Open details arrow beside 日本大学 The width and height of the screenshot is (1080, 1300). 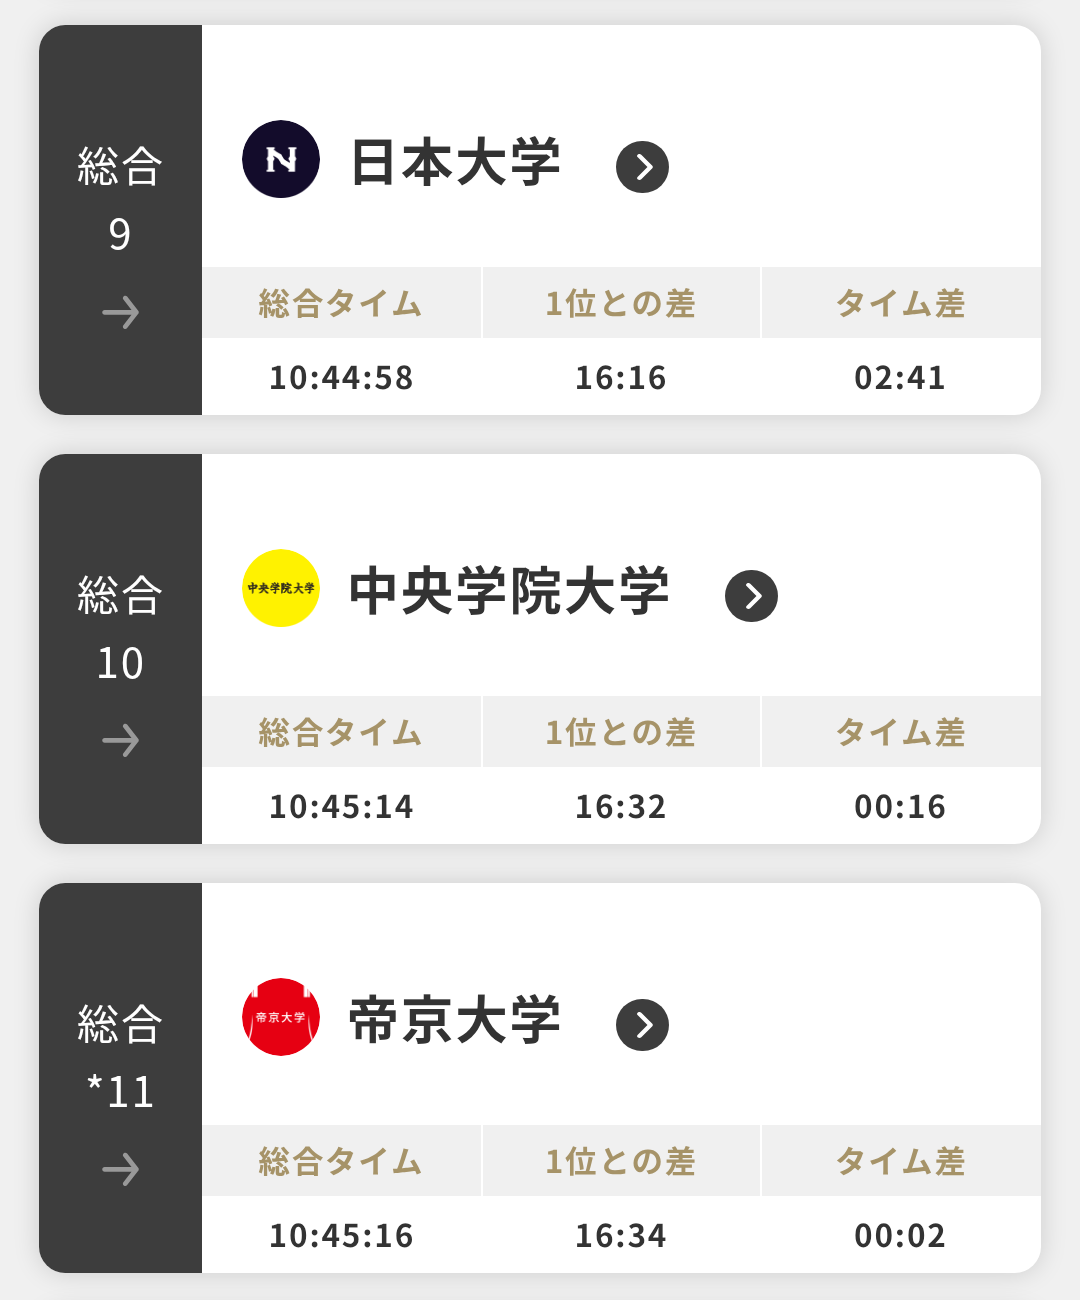tap(642, 167)
